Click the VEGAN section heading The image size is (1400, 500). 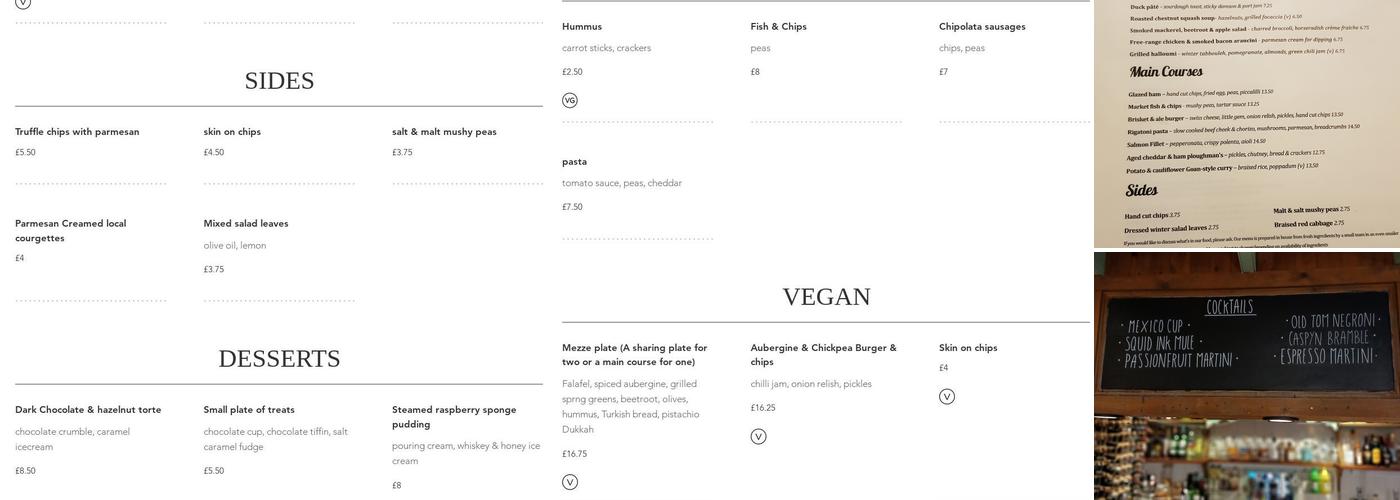[x=826, y=297]
